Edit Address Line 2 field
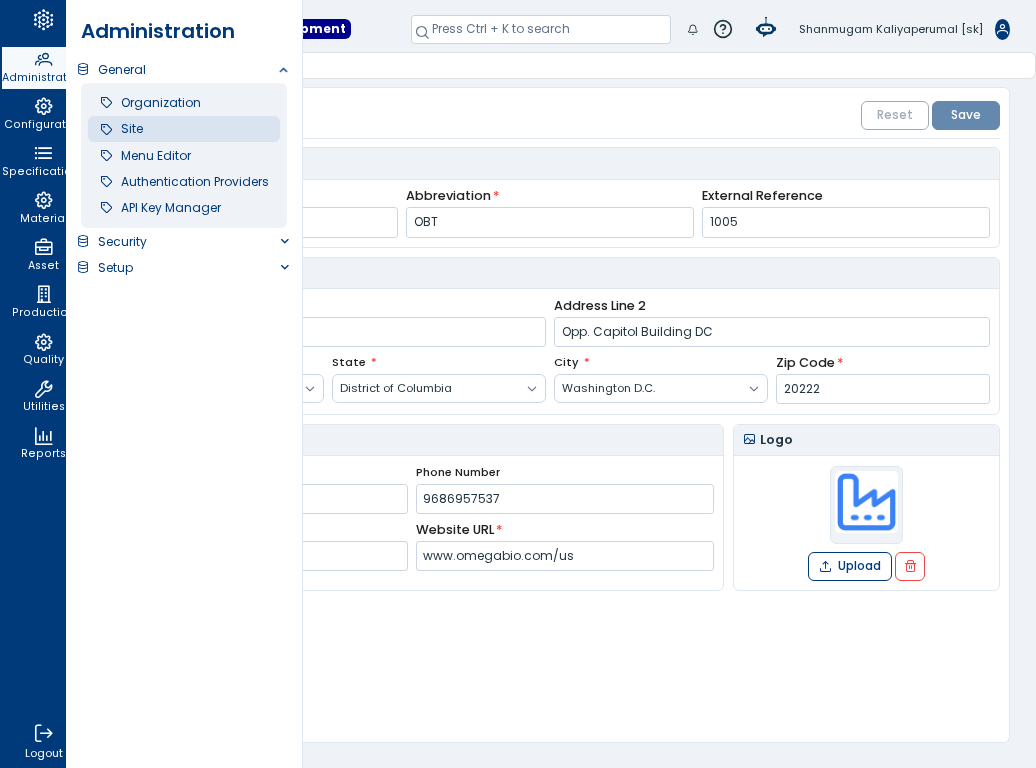Image resolution: width=1036 pixels, height=768 pixels. tap(772, 332)
